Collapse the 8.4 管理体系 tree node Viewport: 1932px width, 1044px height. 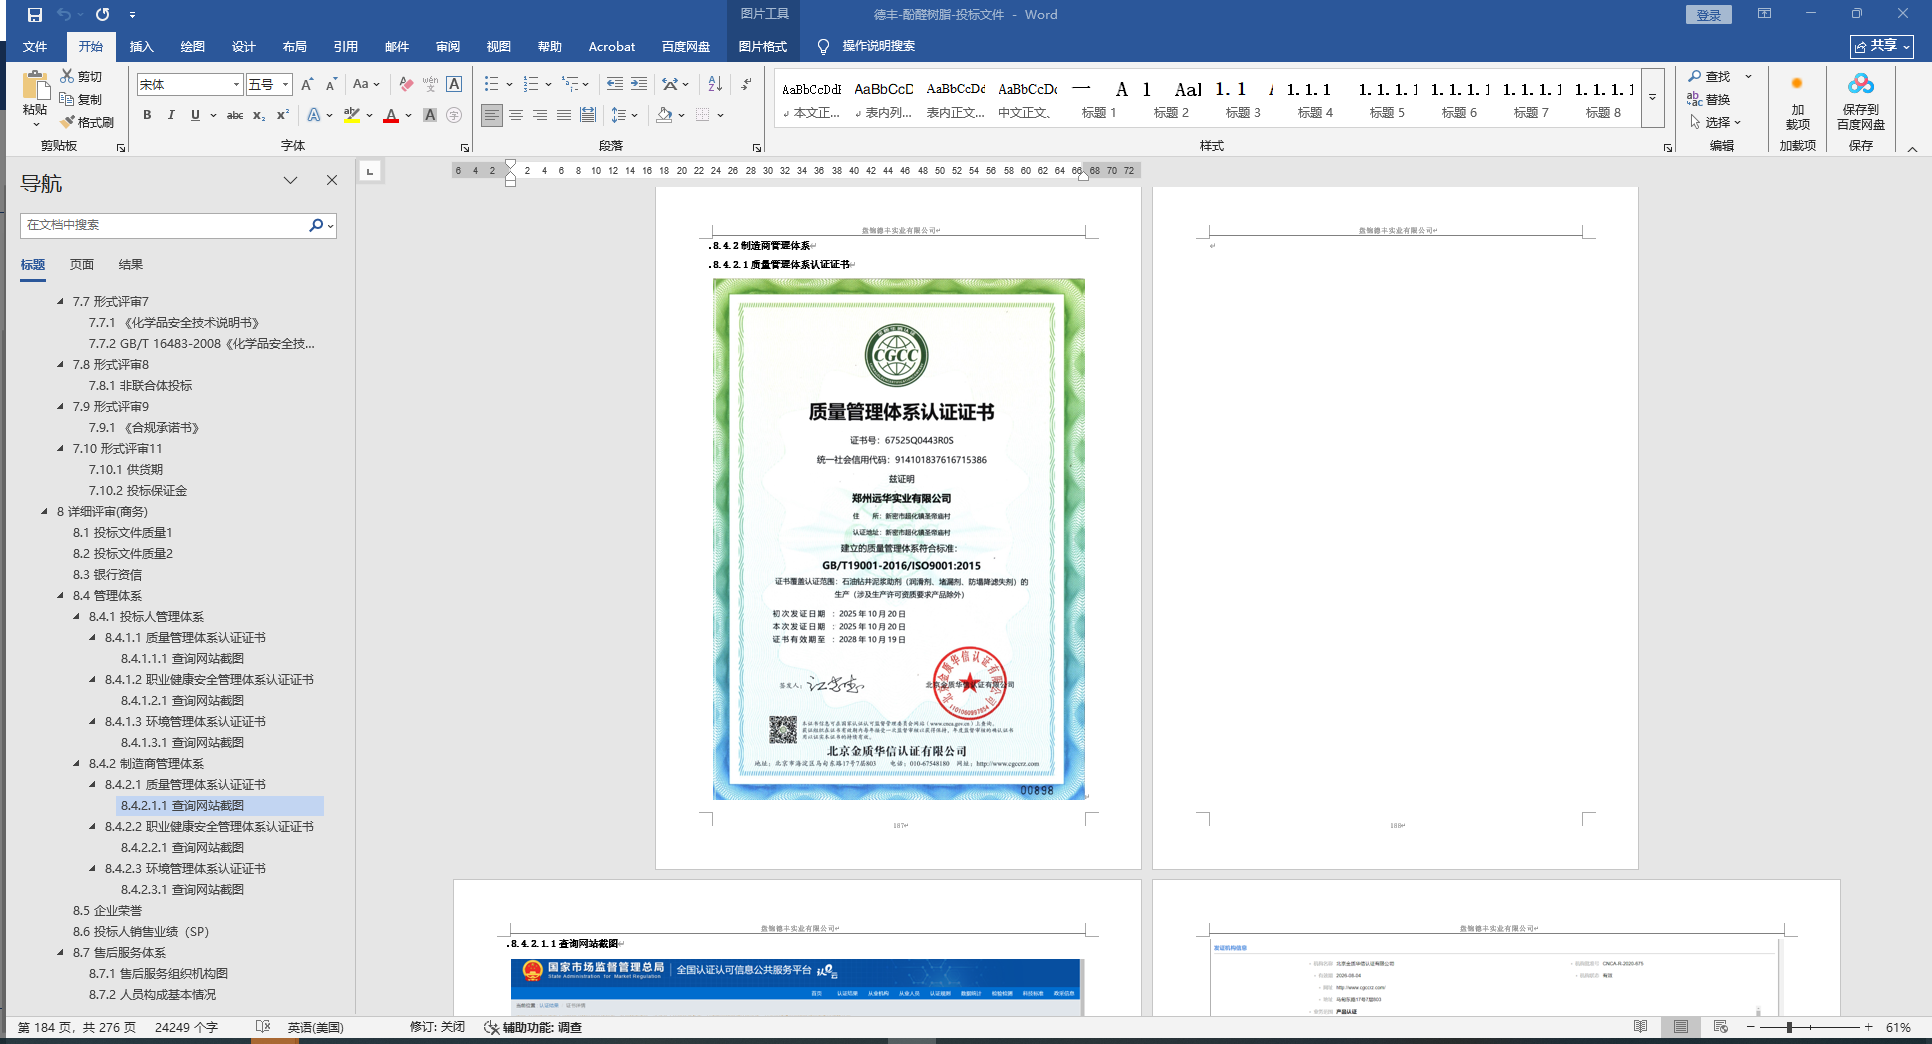point(61,596)
